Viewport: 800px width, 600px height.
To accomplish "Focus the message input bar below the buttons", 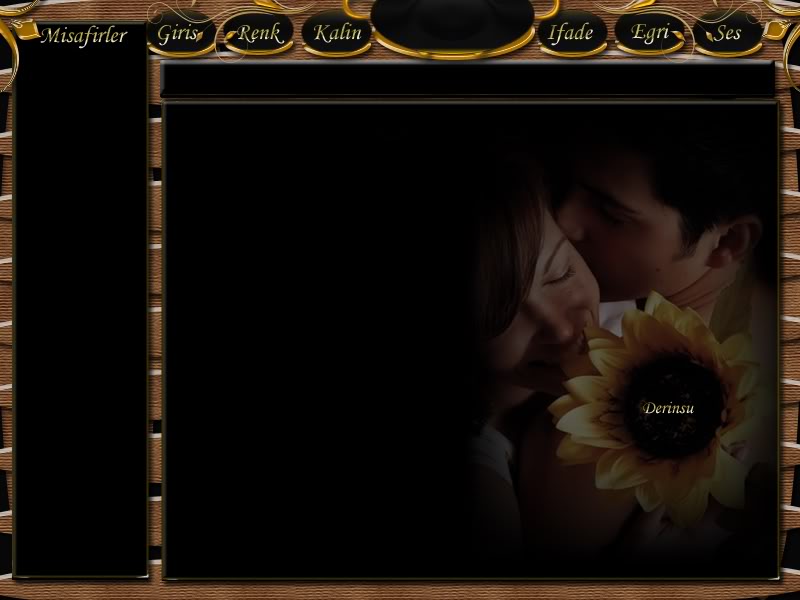I will [x=467, y=79].
